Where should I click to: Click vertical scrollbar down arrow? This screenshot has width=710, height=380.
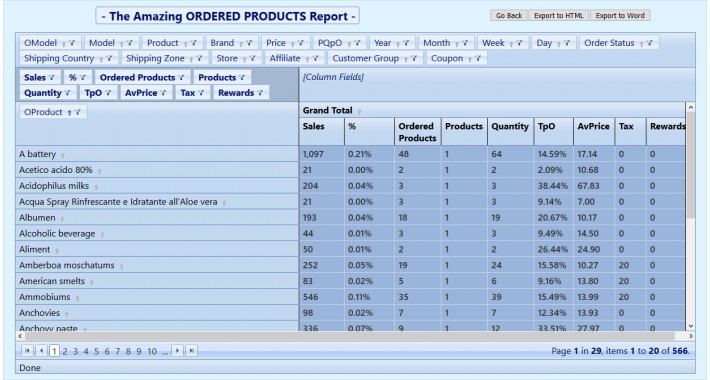click(690, 326)
